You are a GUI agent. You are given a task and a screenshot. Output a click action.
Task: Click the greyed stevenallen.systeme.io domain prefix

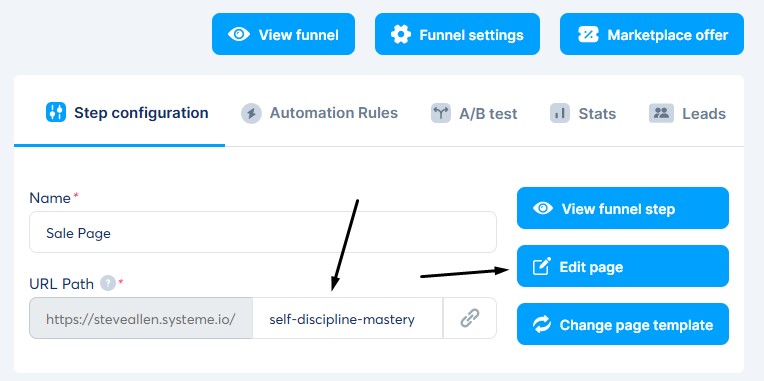coord(141,319)
